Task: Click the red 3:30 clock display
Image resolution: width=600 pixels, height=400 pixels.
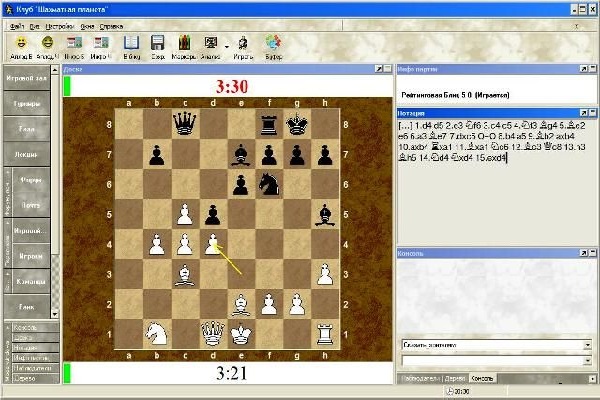Action: 232,86
